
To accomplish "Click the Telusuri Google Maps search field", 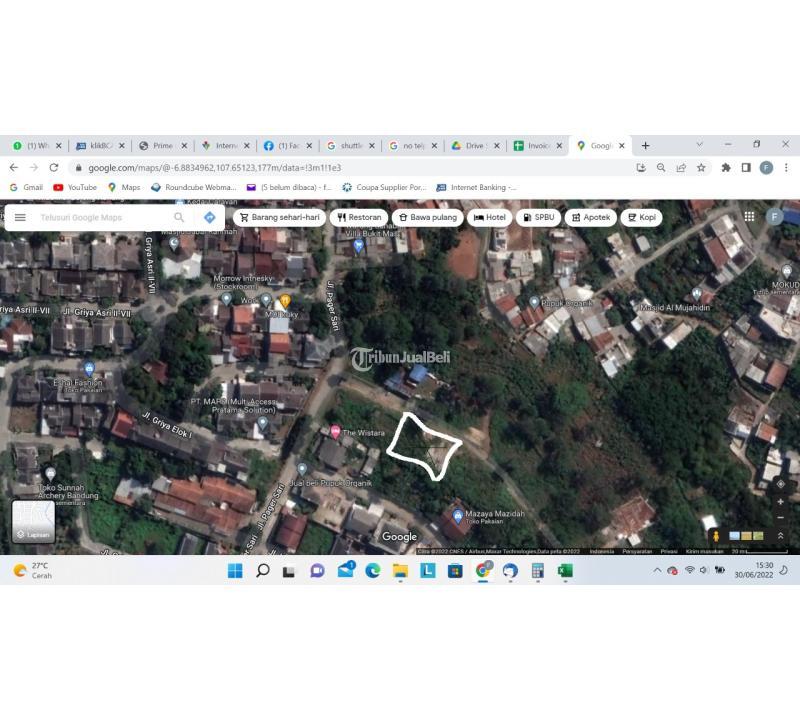I will coord(100,217).
